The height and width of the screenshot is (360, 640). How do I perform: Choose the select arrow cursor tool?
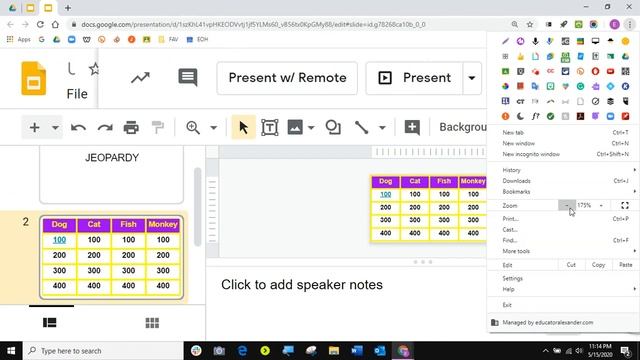pyautogui.click(x=243, y=127)
